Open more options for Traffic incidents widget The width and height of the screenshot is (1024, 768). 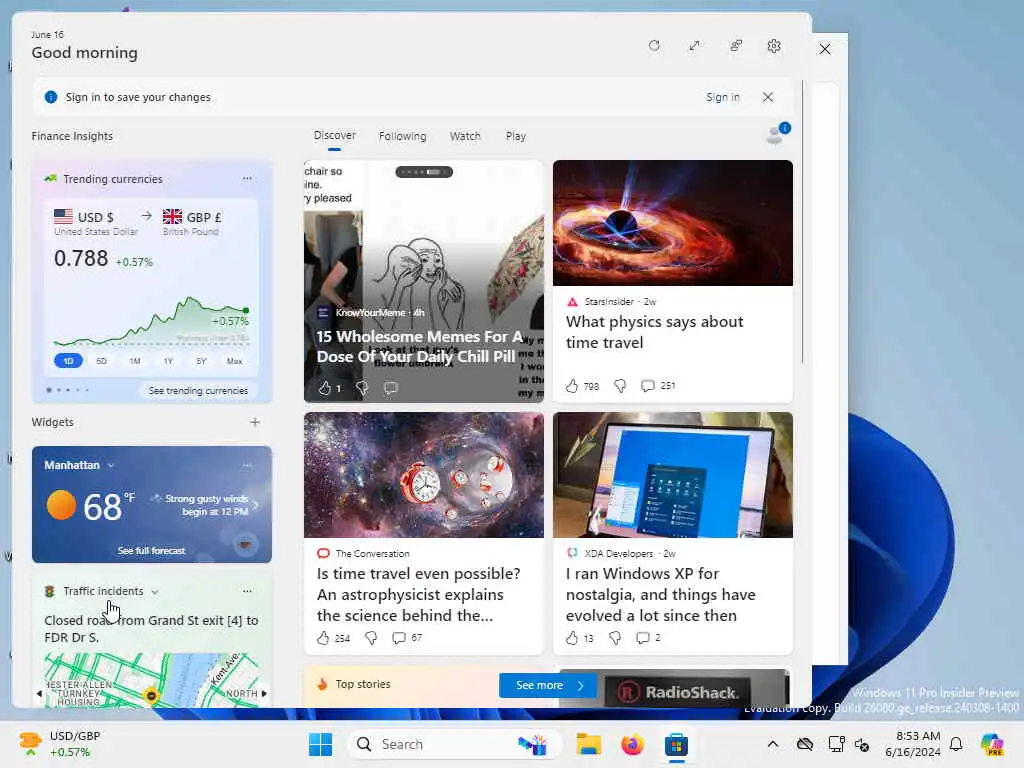click(x=247, y=591)
